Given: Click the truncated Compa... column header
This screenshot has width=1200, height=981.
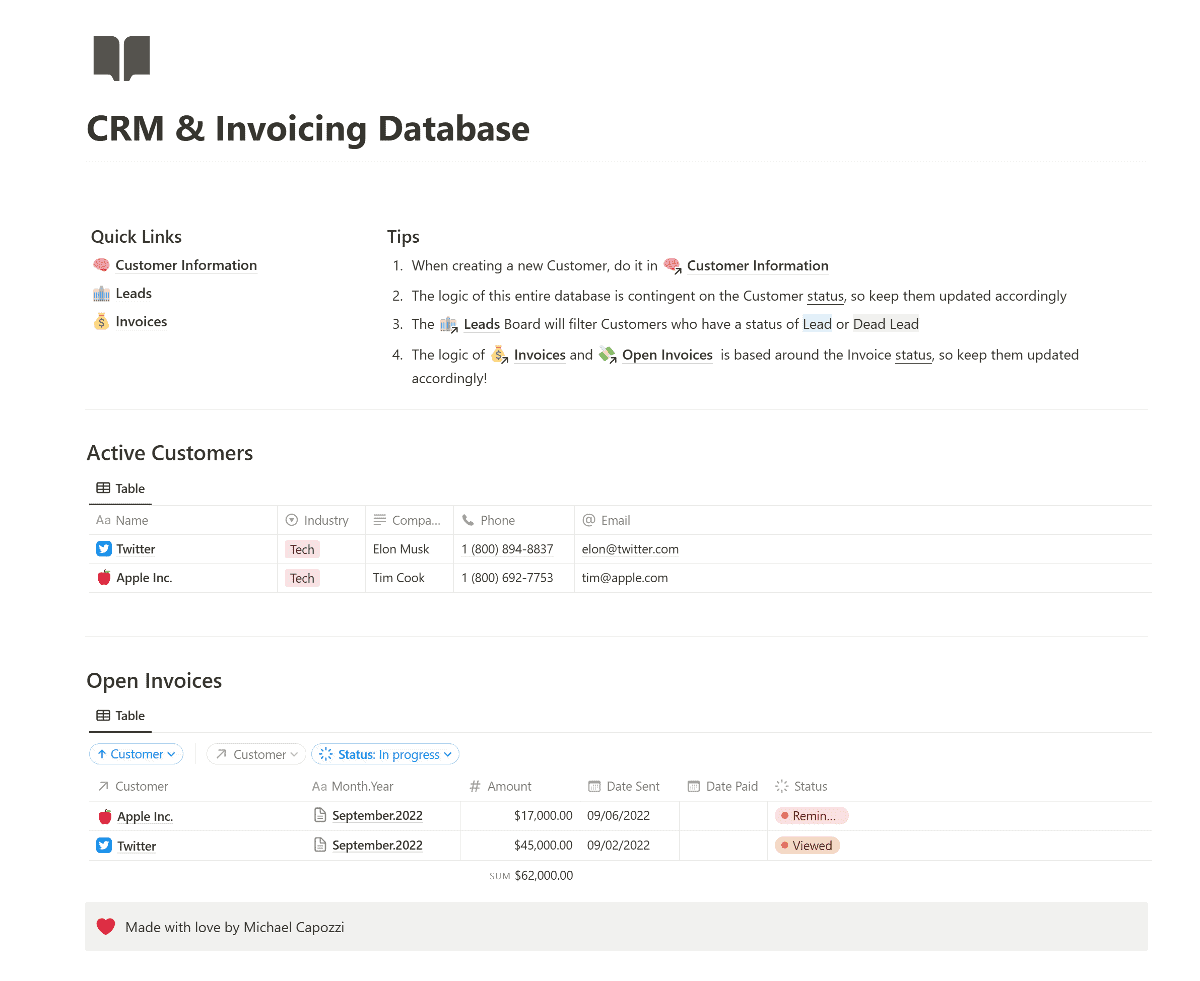Looking at the screenshot, I should pos(409,520).
